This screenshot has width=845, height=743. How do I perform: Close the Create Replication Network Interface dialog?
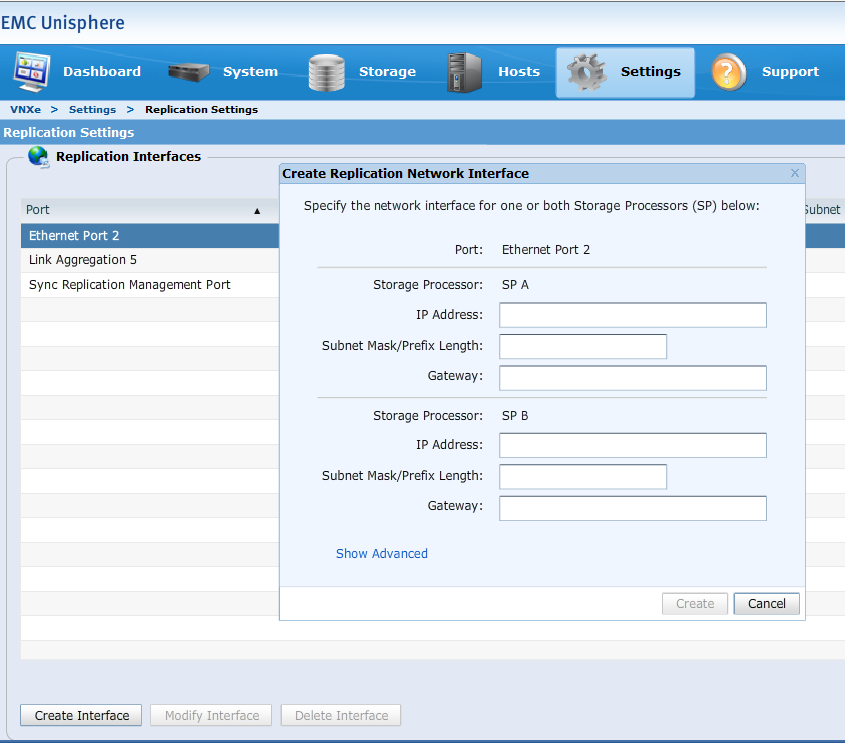pyautogui.click(x=795, y=173)
